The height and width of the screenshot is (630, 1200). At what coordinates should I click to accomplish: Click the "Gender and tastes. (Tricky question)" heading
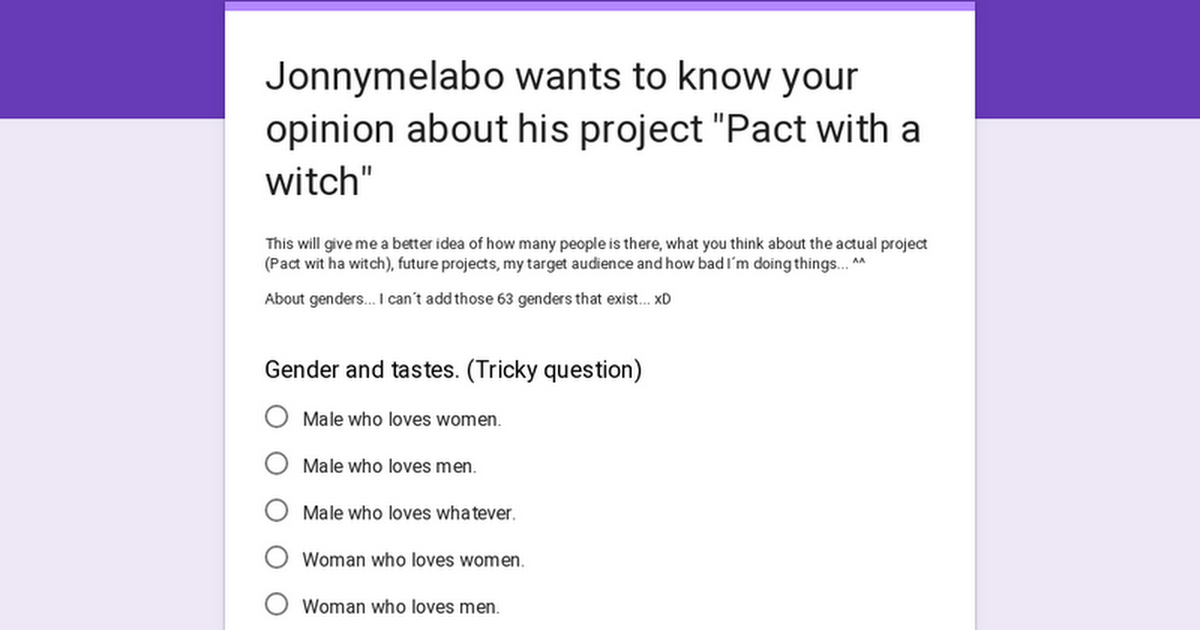click(453, 370)
